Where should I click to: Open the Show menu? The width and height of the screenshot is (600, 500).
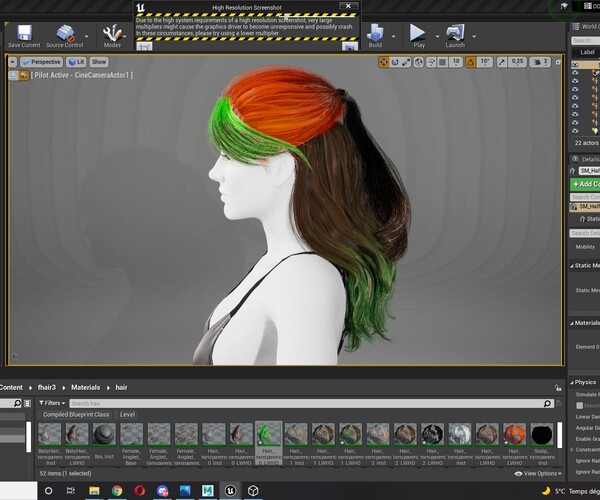point(99,62)
